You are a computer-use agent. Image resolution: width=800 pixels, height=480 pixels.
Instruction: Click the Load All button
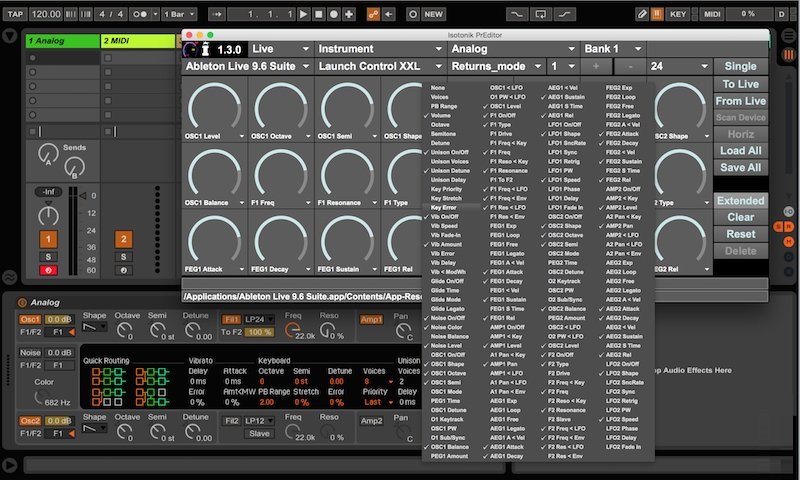tap(740, 150)
